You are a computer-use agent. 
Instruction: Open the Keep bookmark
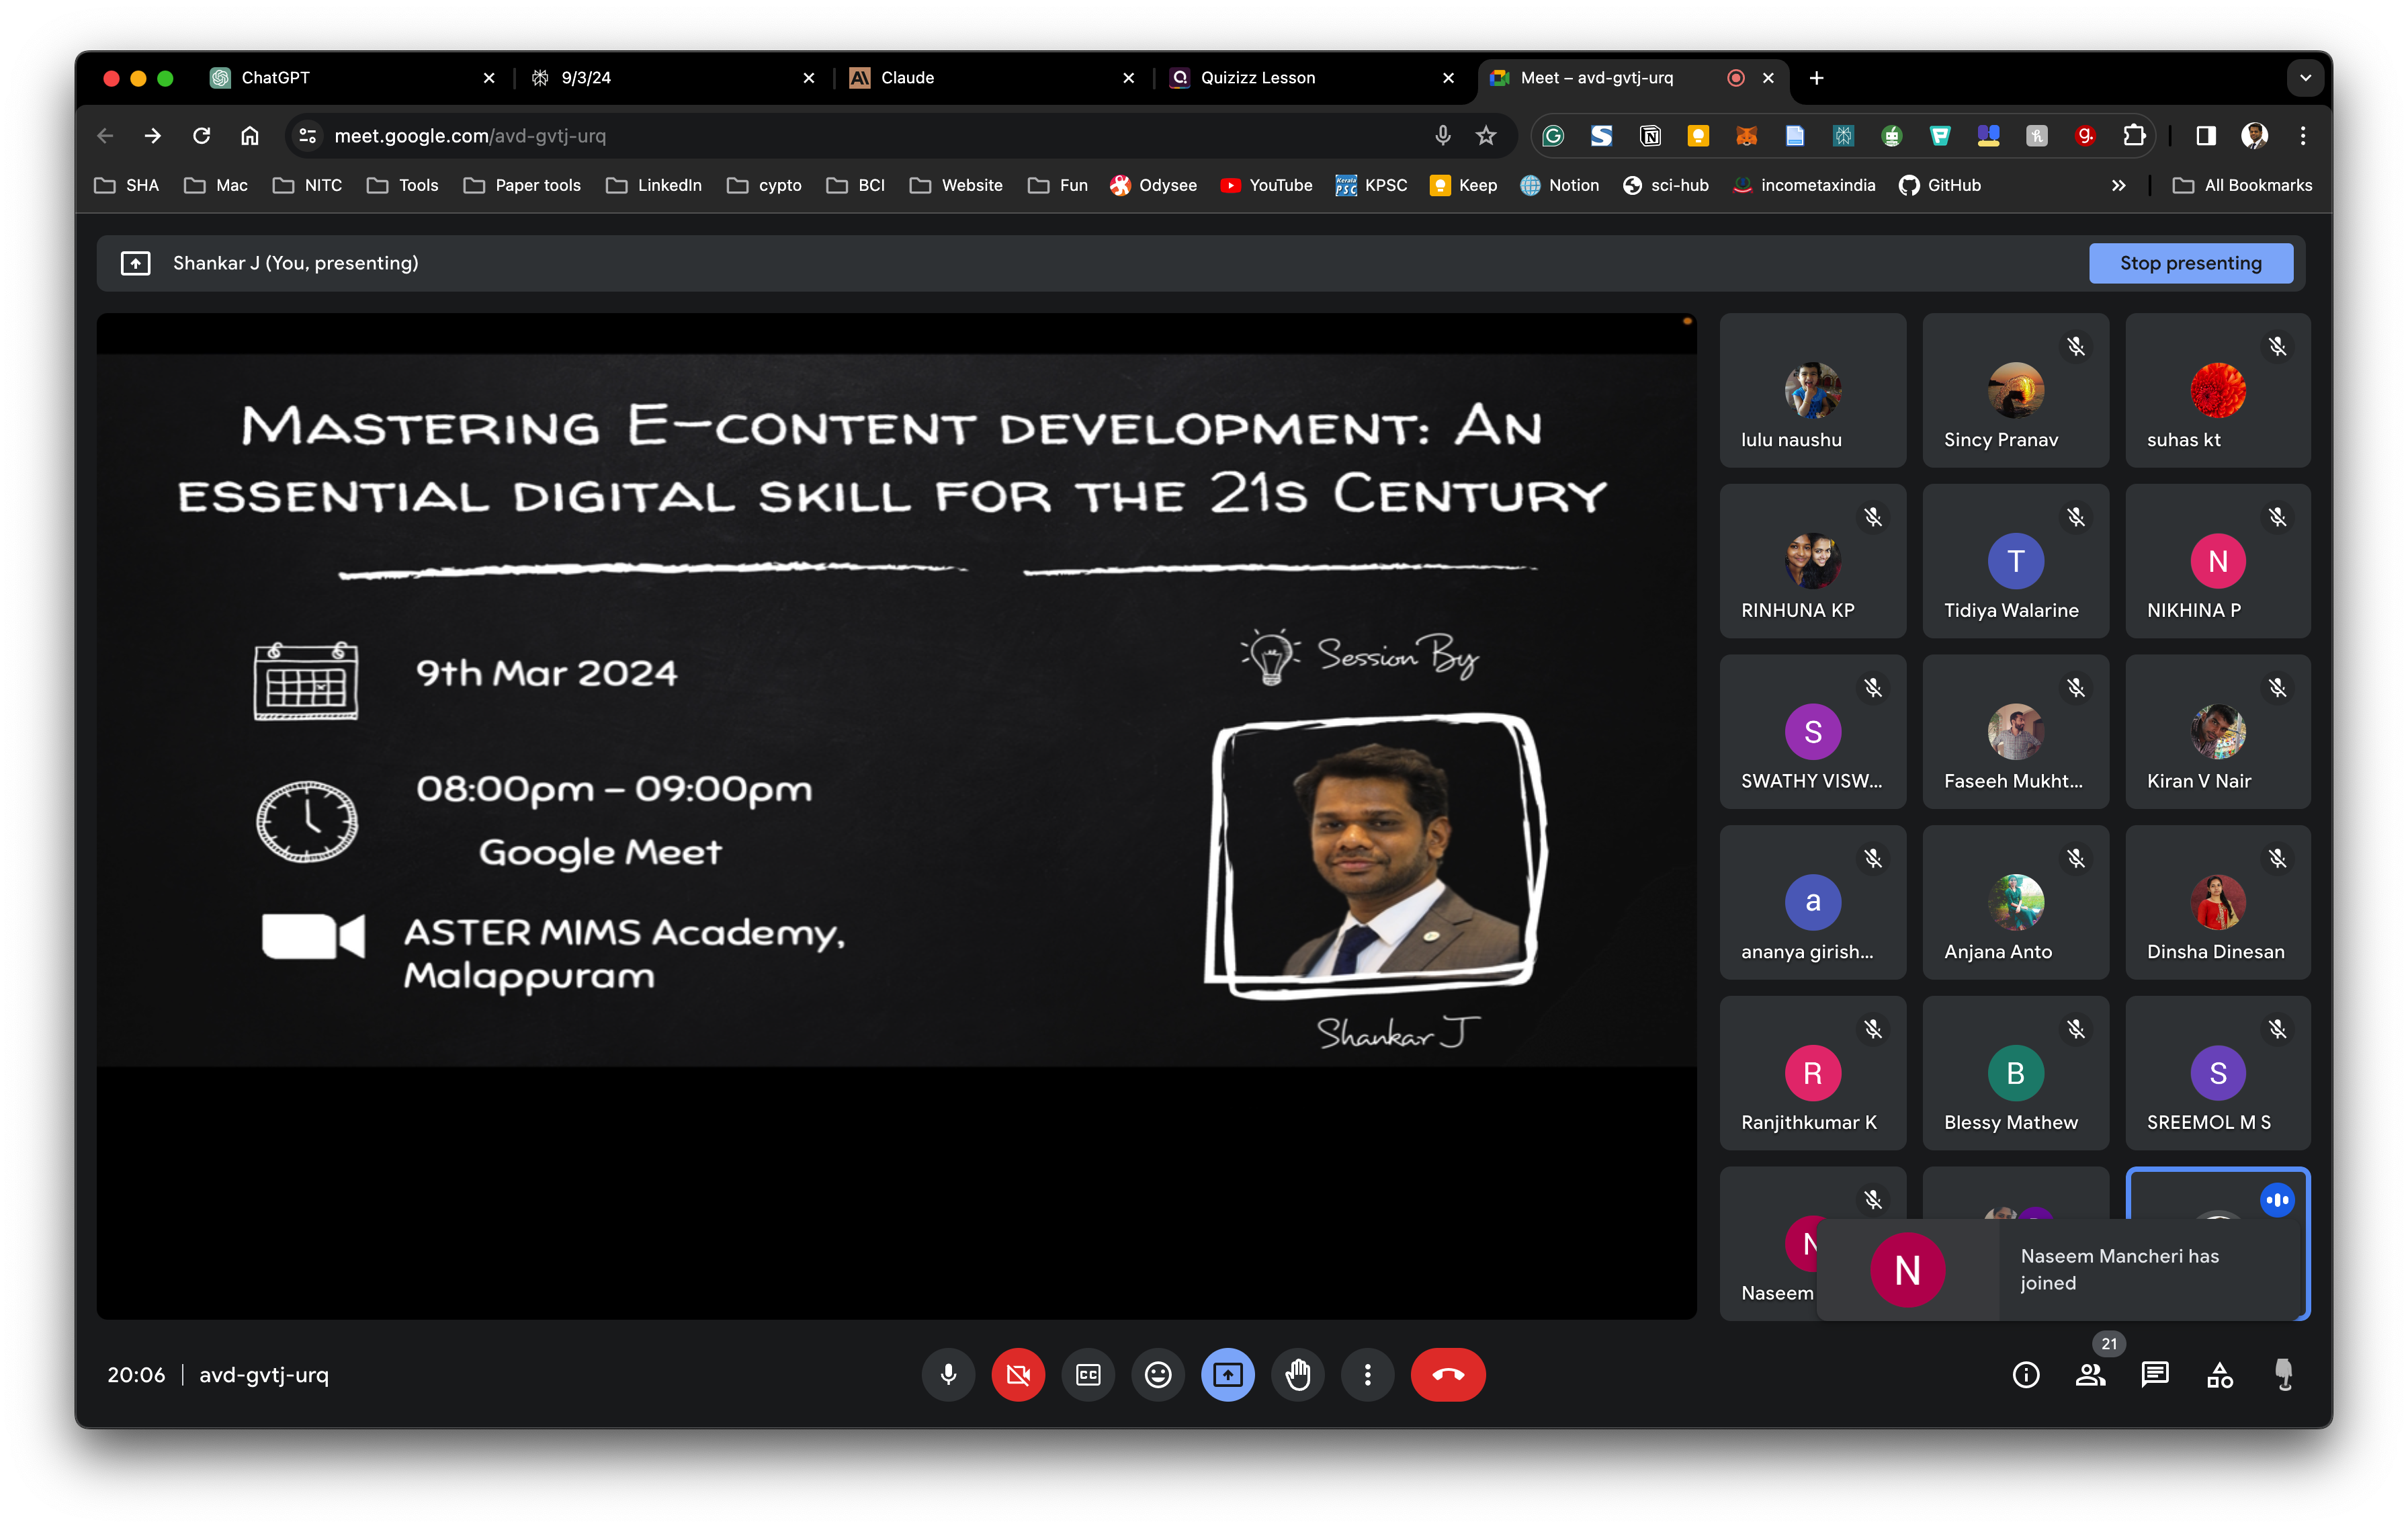(x=1463, y=185)
